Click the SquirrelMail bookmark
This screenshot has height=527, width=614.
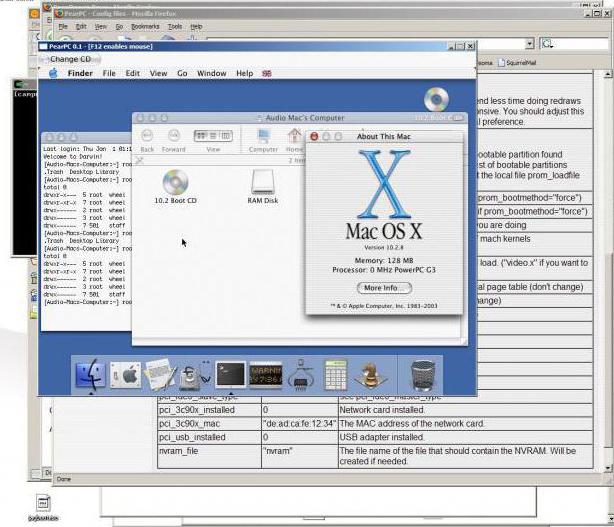point(517,63)
